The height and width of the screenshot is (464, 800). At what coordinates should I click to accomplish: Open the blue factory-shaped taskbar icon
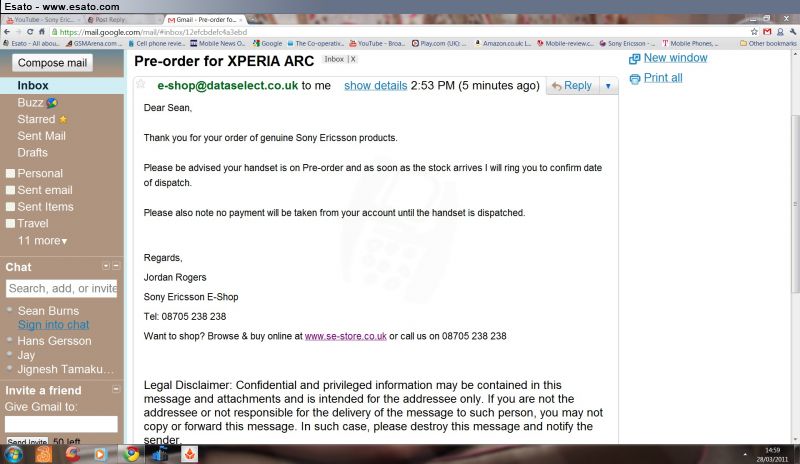[x=160, y=454]
